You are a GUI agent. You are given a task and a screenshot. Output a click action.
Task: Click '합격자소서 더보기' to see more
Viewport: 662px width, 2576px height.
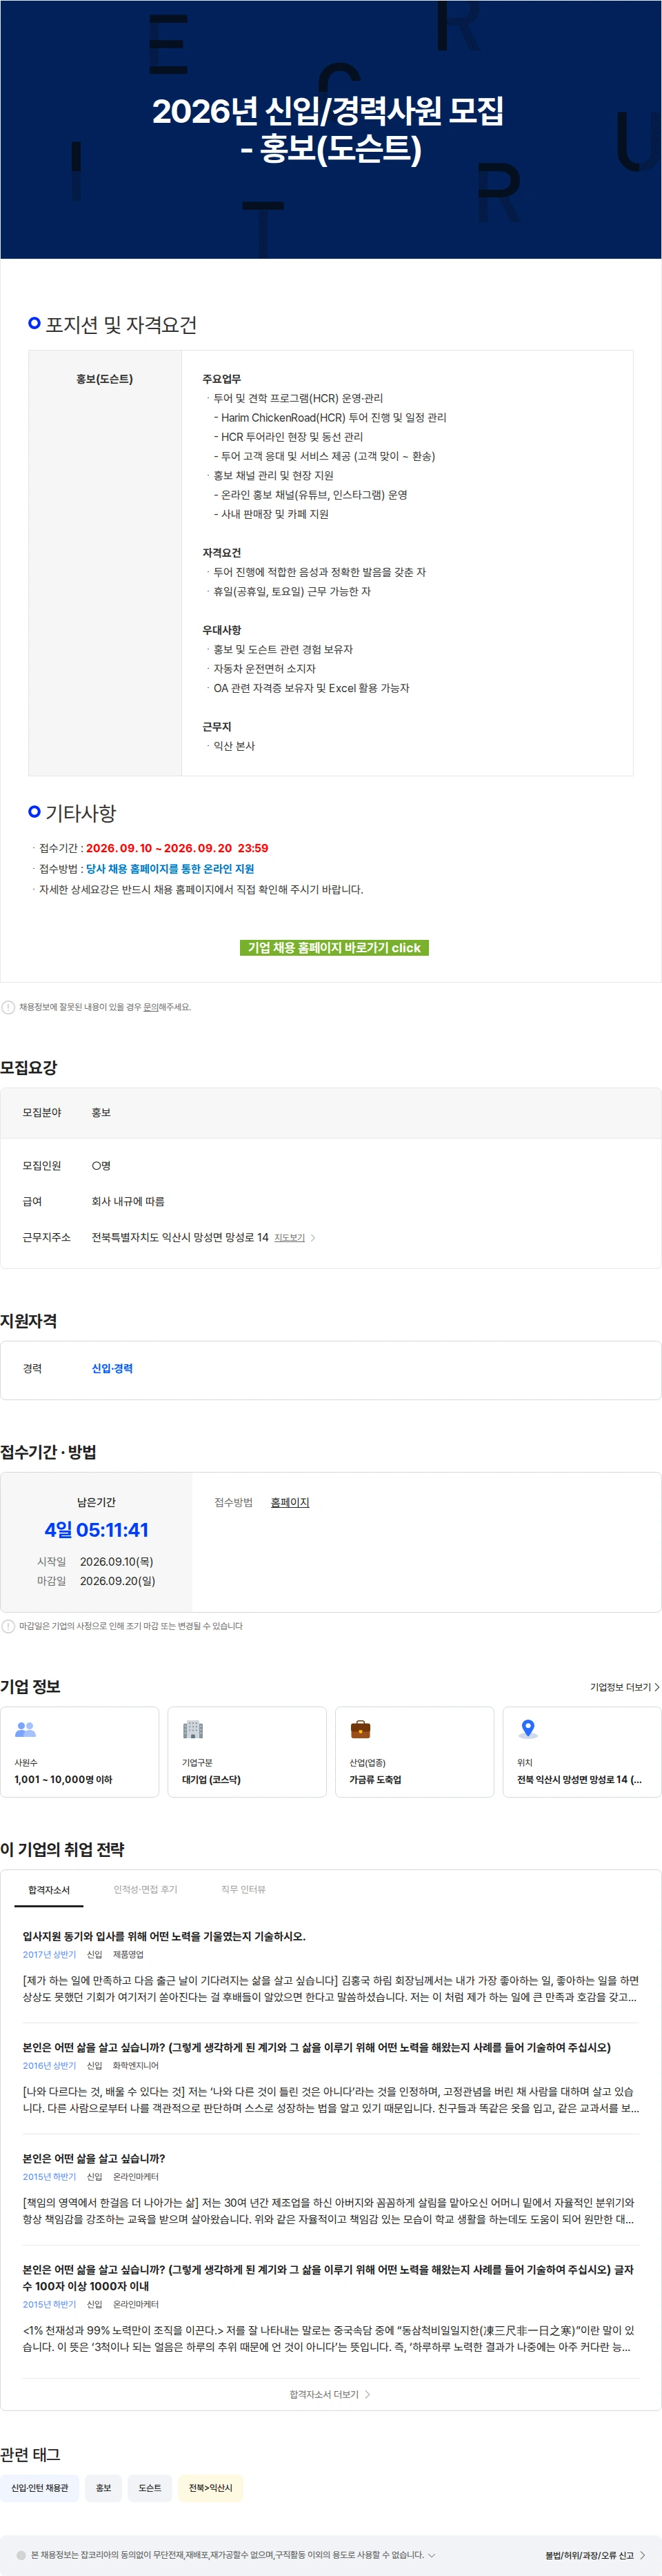pos(330,2394)
